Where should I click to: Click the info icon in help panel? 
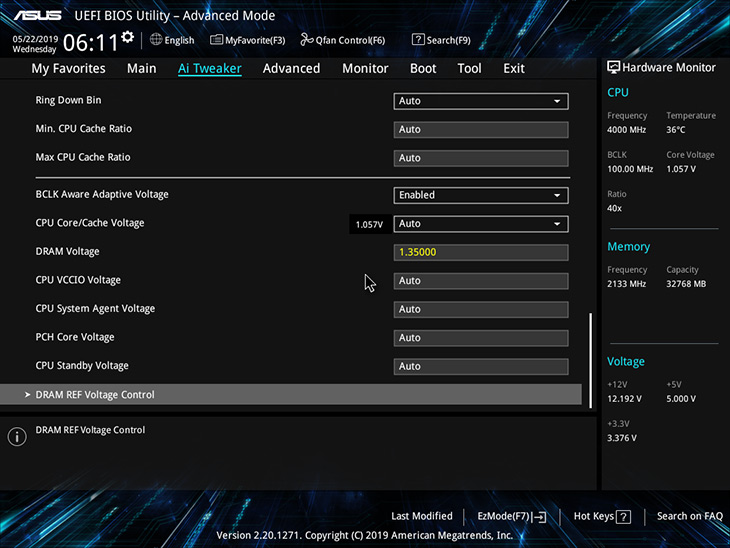coord(17,437)
